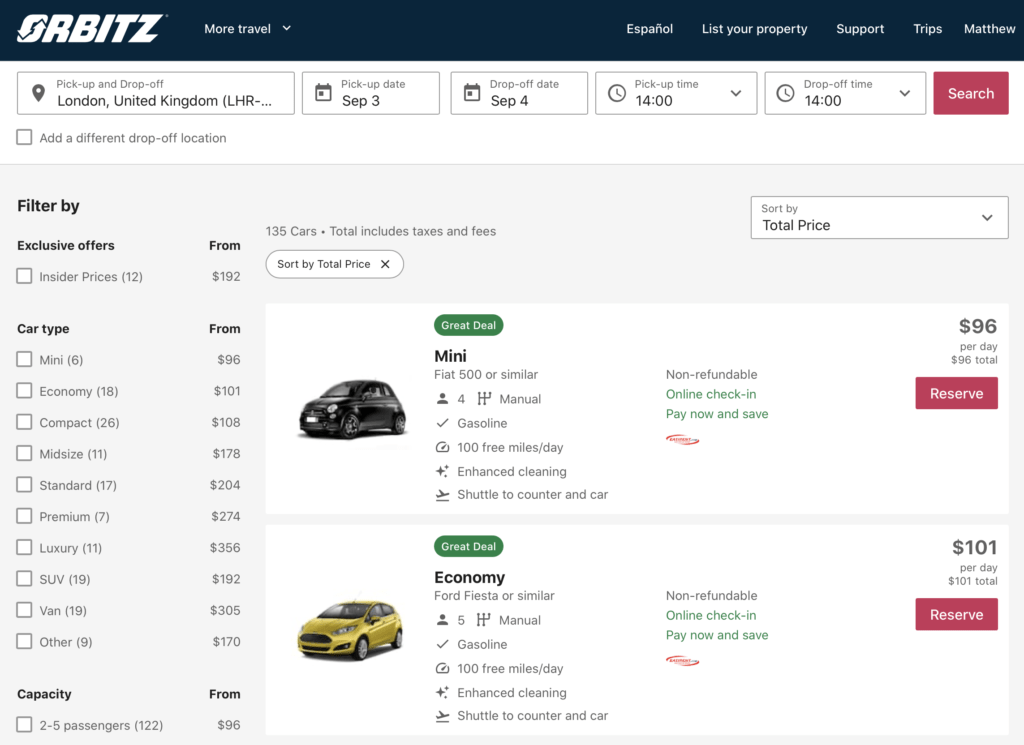Click the clock icon in pick-up time field

[619, 92]
